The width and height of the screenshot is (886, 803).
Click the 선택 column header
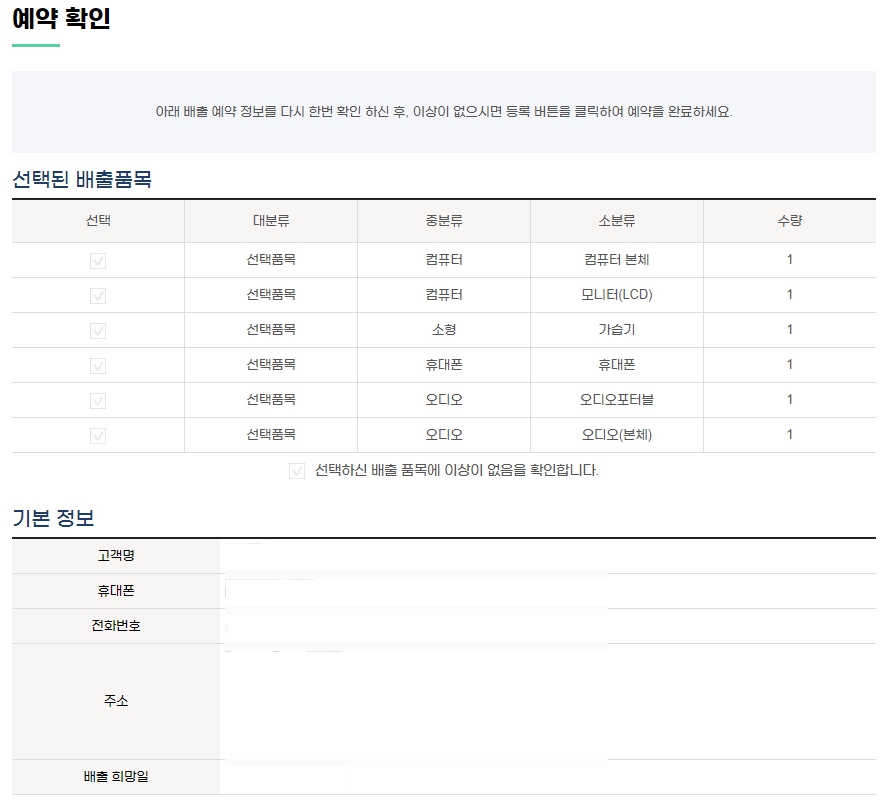click(98, 220)
